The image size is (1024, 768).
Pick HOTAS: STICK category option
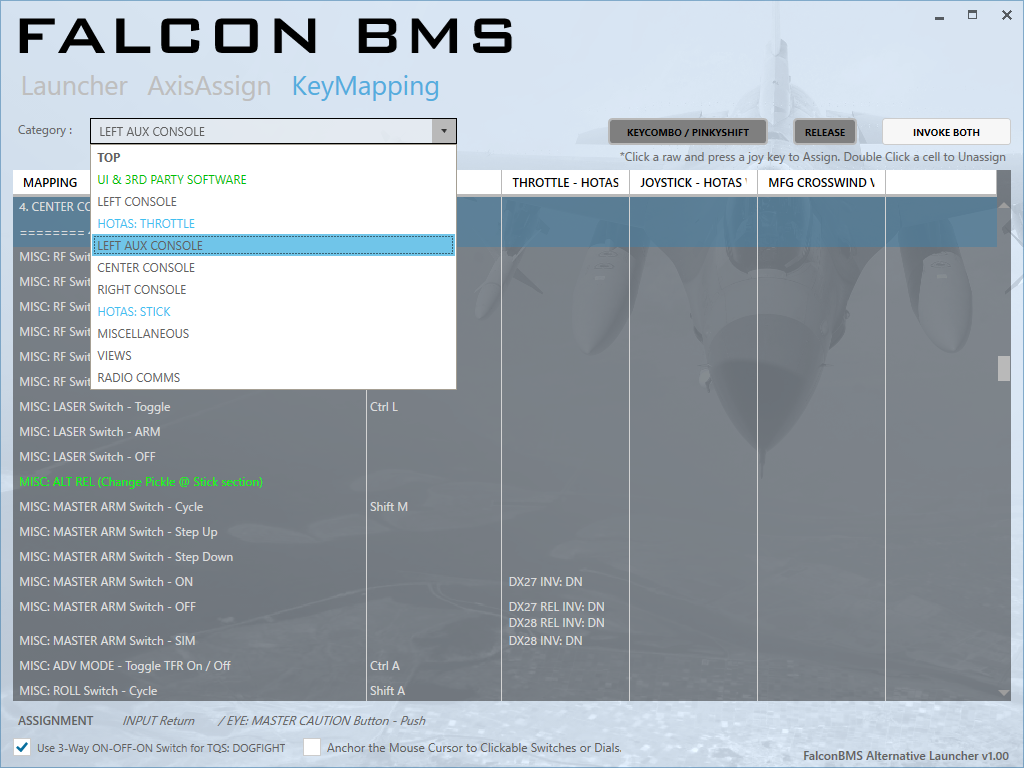[x=273, y=312]
